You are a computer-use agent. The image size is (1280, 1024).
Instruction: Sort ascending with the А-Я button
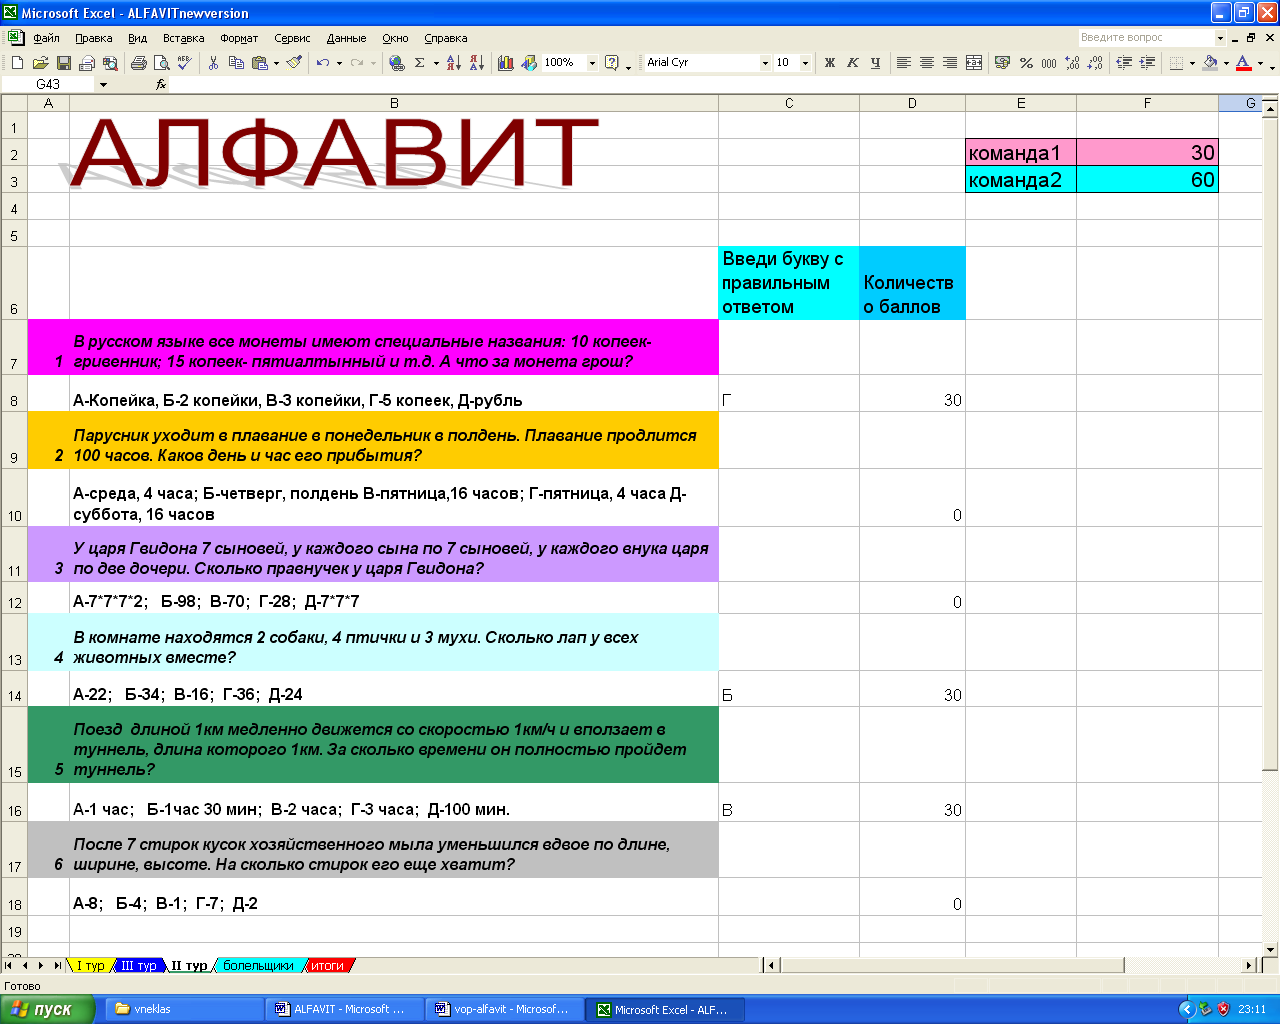(x=454, y=63)
